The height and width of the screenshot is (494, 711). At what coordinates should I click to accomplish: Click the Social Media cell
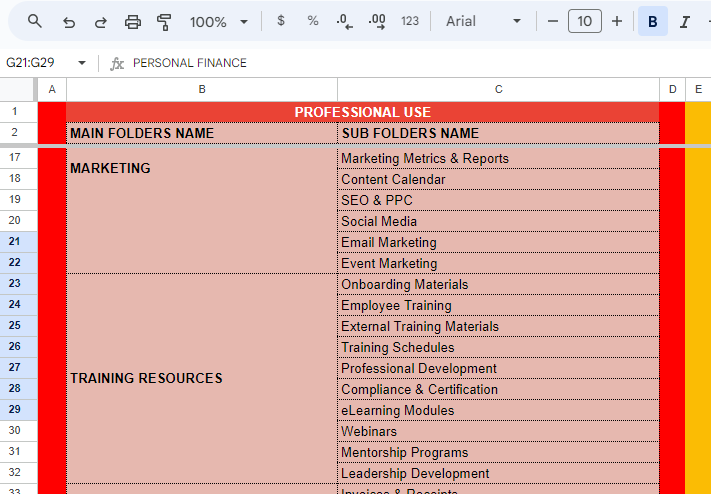(x=498, y=221)
